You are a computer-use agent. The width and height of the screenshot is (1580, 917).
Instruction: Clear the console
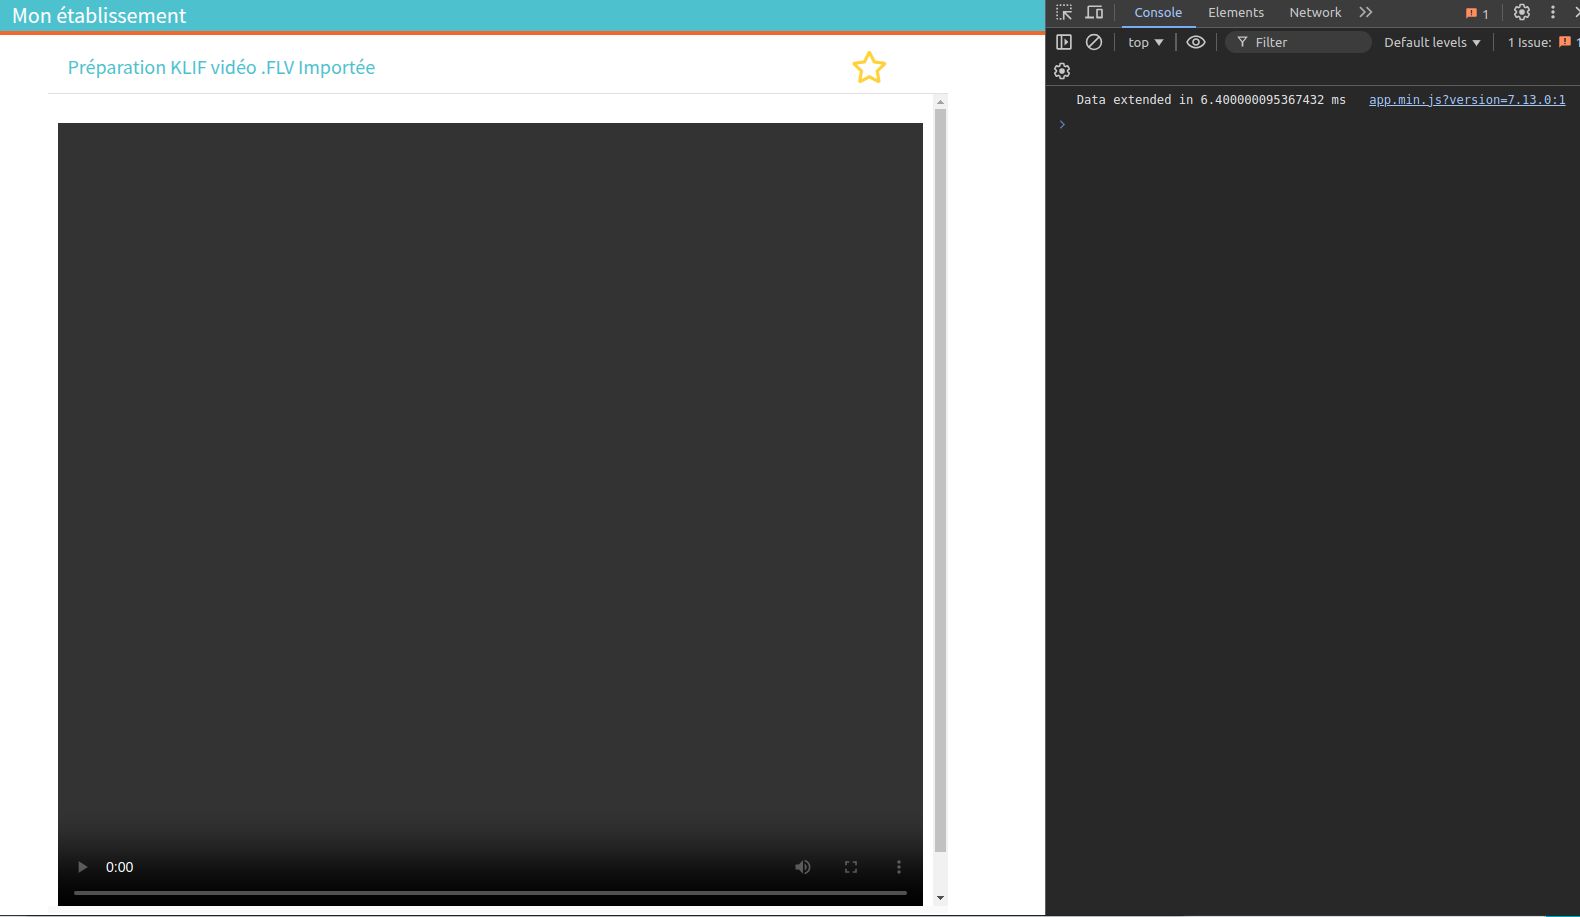pyautogui.click(x=1094, y=42)
